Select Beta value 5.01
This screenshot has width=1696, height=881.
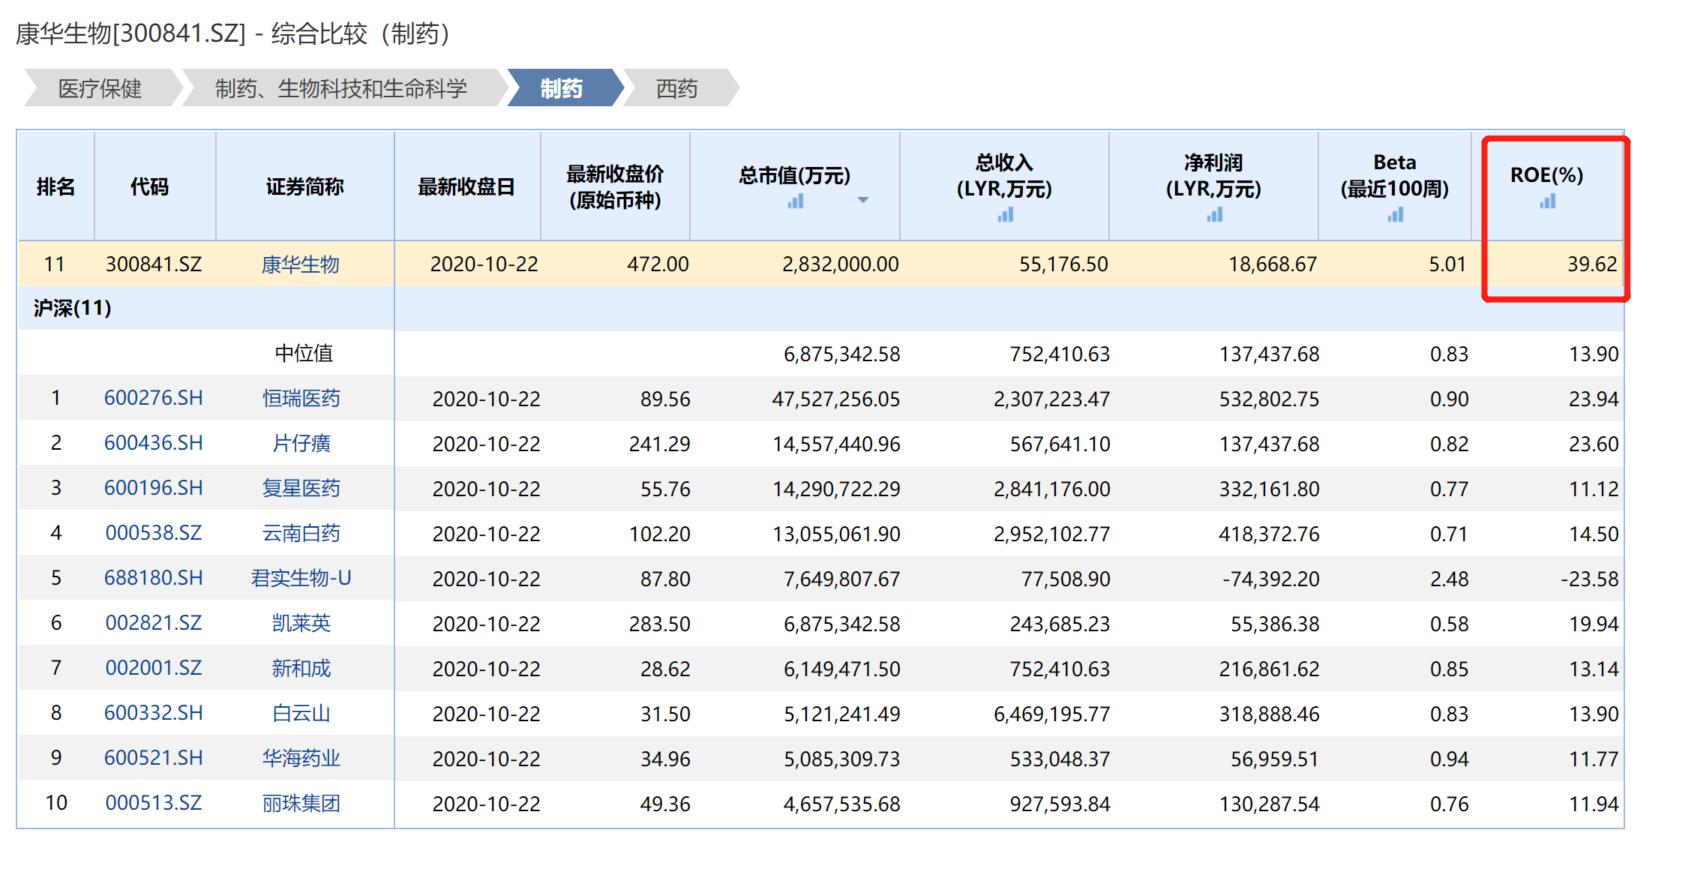point(1447,264)
